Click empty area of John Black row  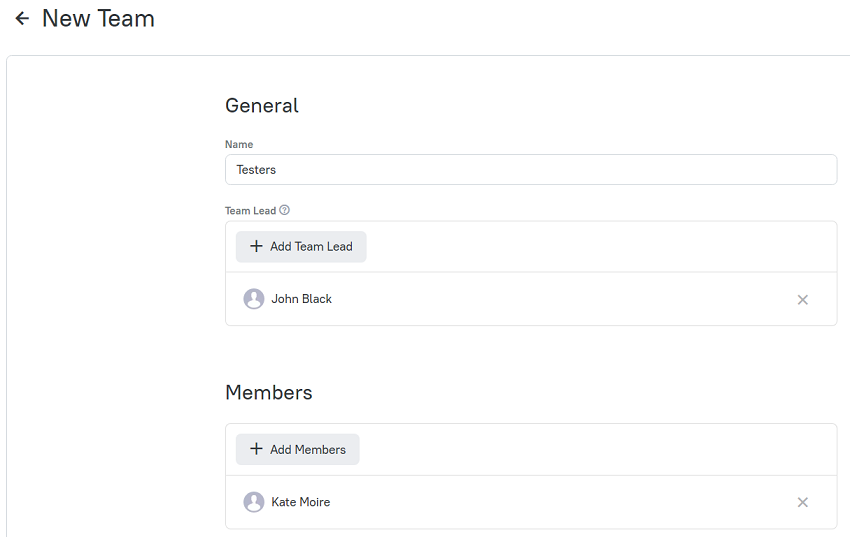[x=542, y=299]
